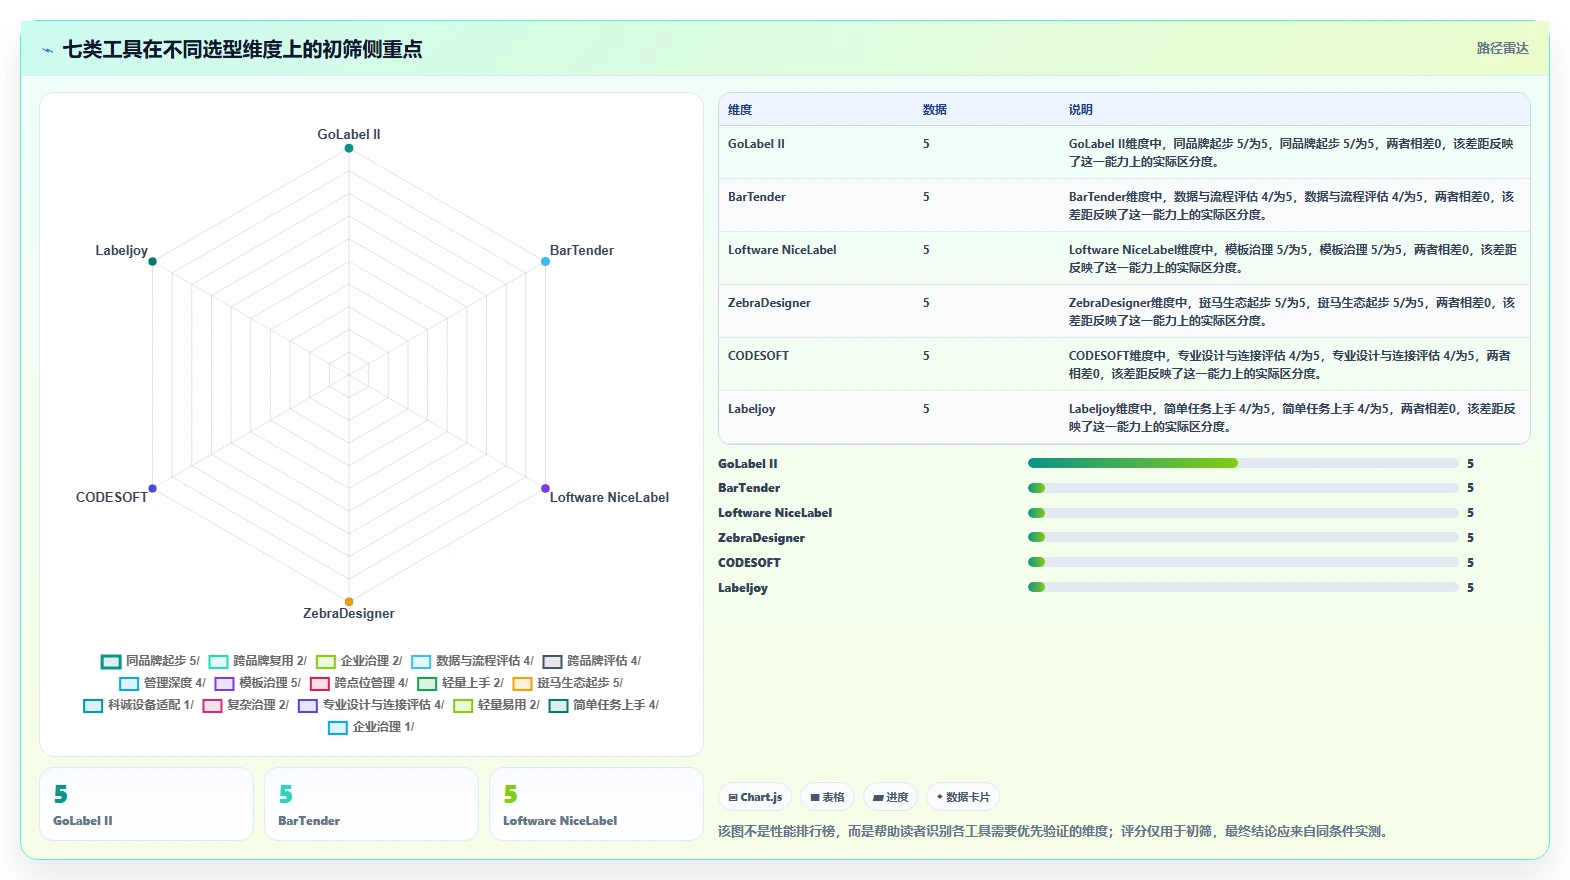
Task: Toggle the 管理深度 4/ legend series
Action: pos(162,683)
